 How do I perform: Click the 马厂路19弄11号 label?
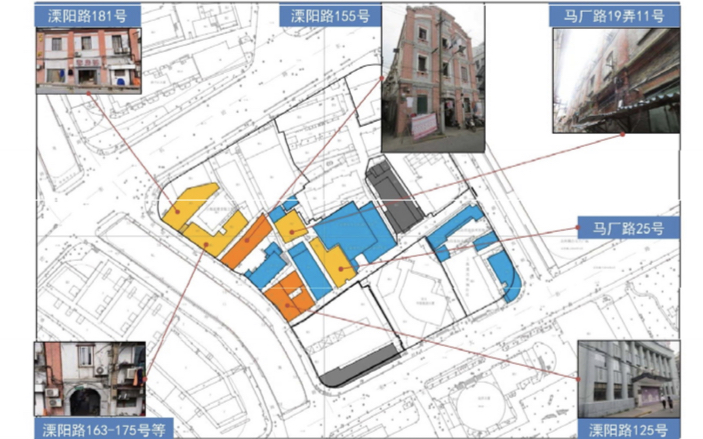(x=615, y=16)
